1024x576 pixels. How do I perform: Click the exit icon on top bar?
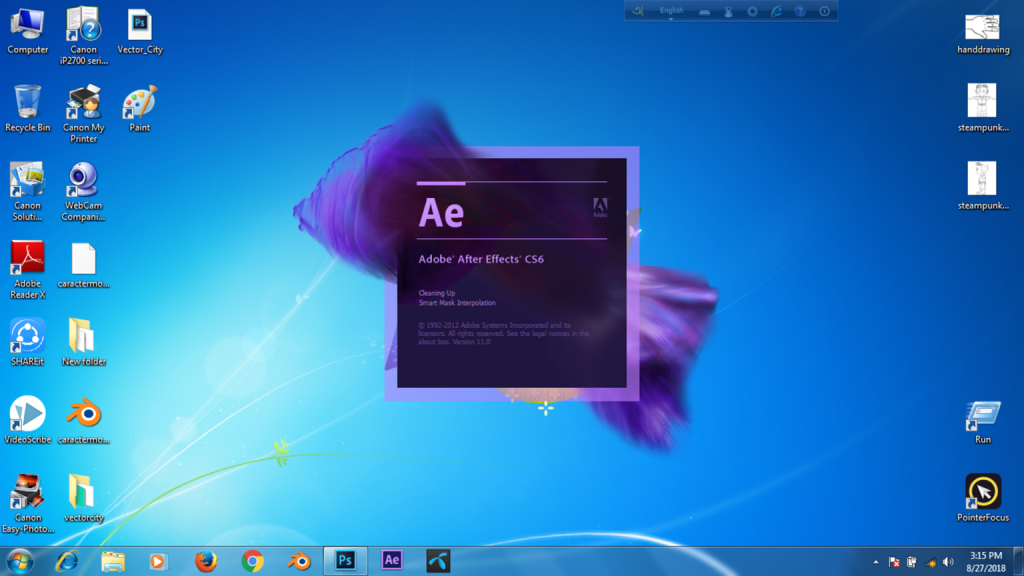(824, 11)
